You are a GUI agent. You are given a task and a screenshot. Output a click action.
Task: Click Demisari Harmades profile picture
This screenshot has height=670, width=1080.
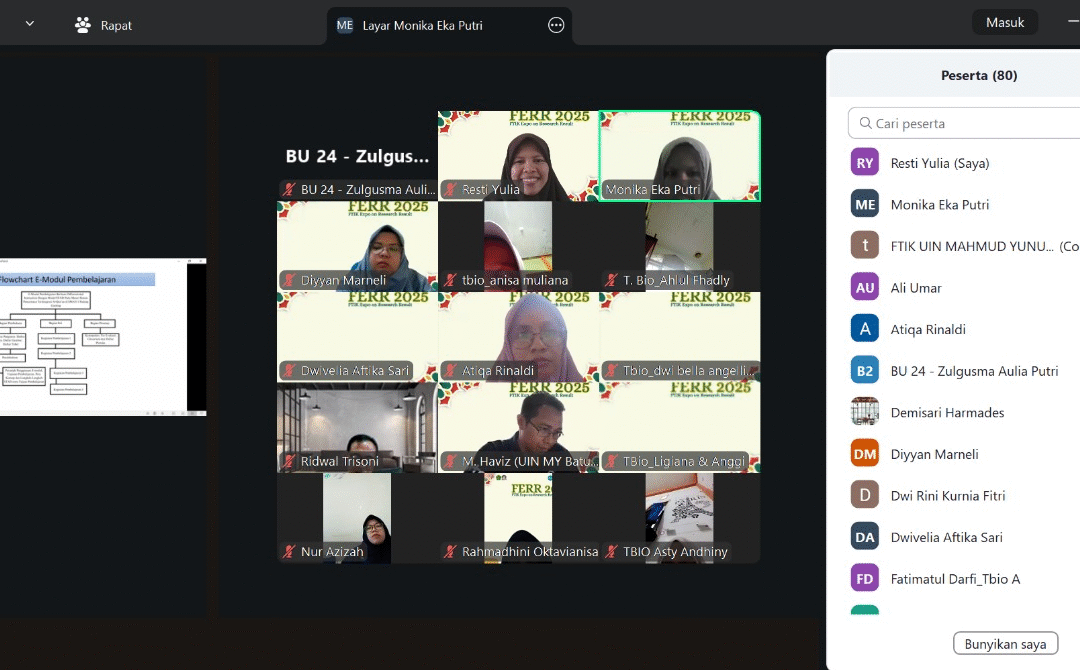tap(865, 412)
